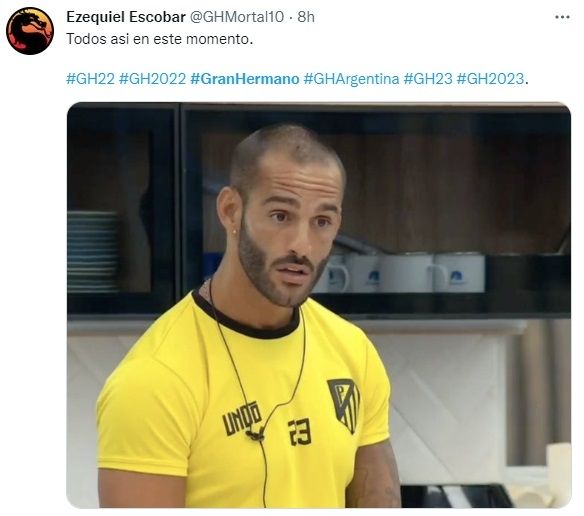Open Ezequiel Escobar's profile name
584x516 pixels.
coord(126,17)
